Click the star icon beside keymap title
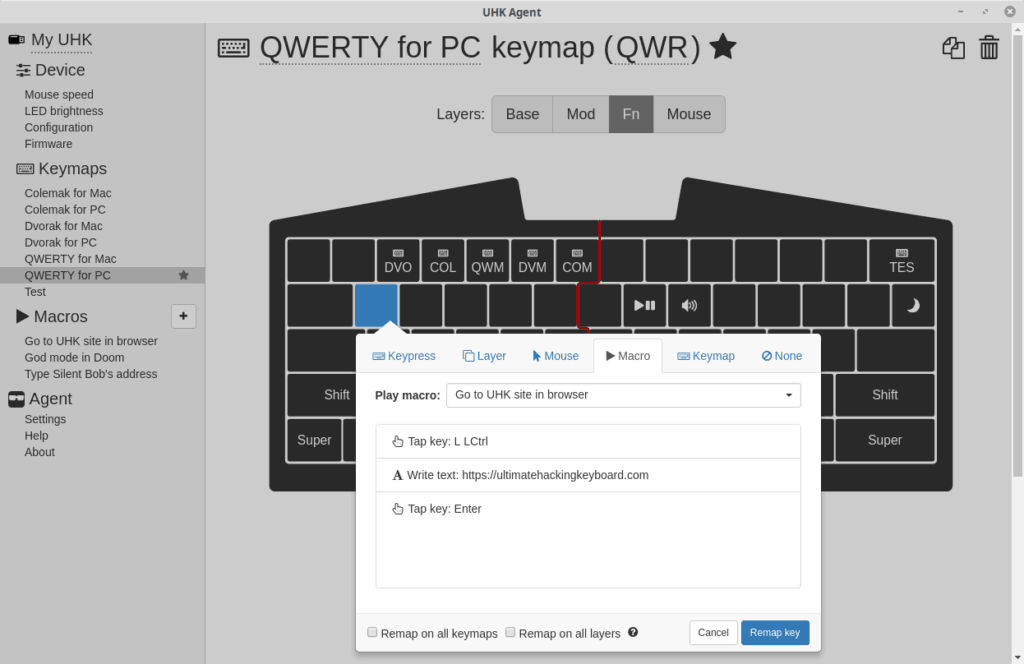 (723, 47)
